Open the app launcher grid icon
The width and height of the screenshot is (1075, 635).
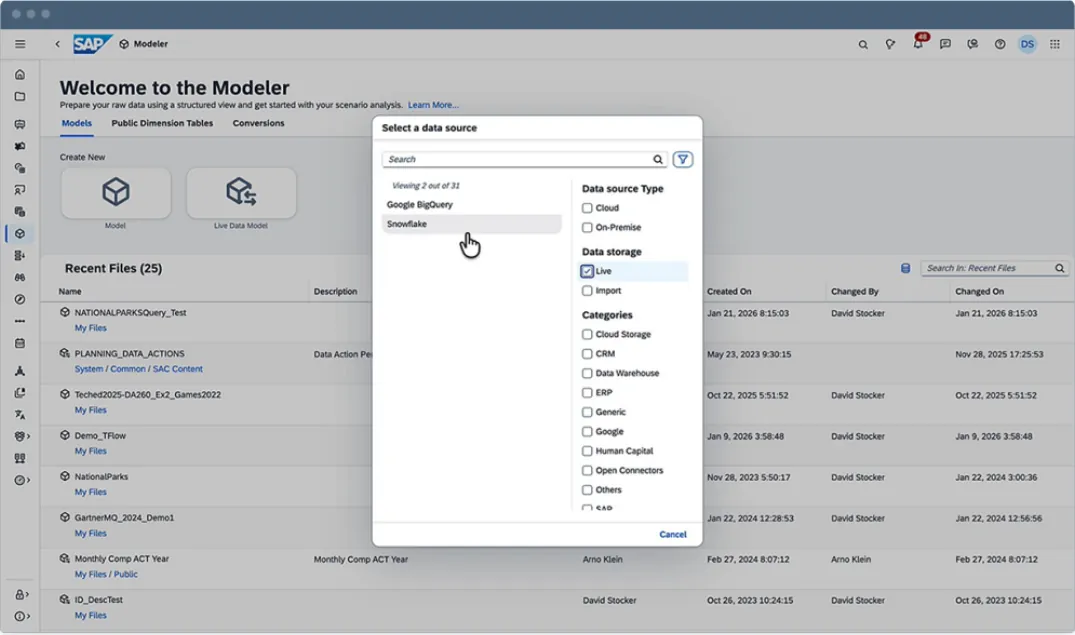click(x=1055, y=44)
